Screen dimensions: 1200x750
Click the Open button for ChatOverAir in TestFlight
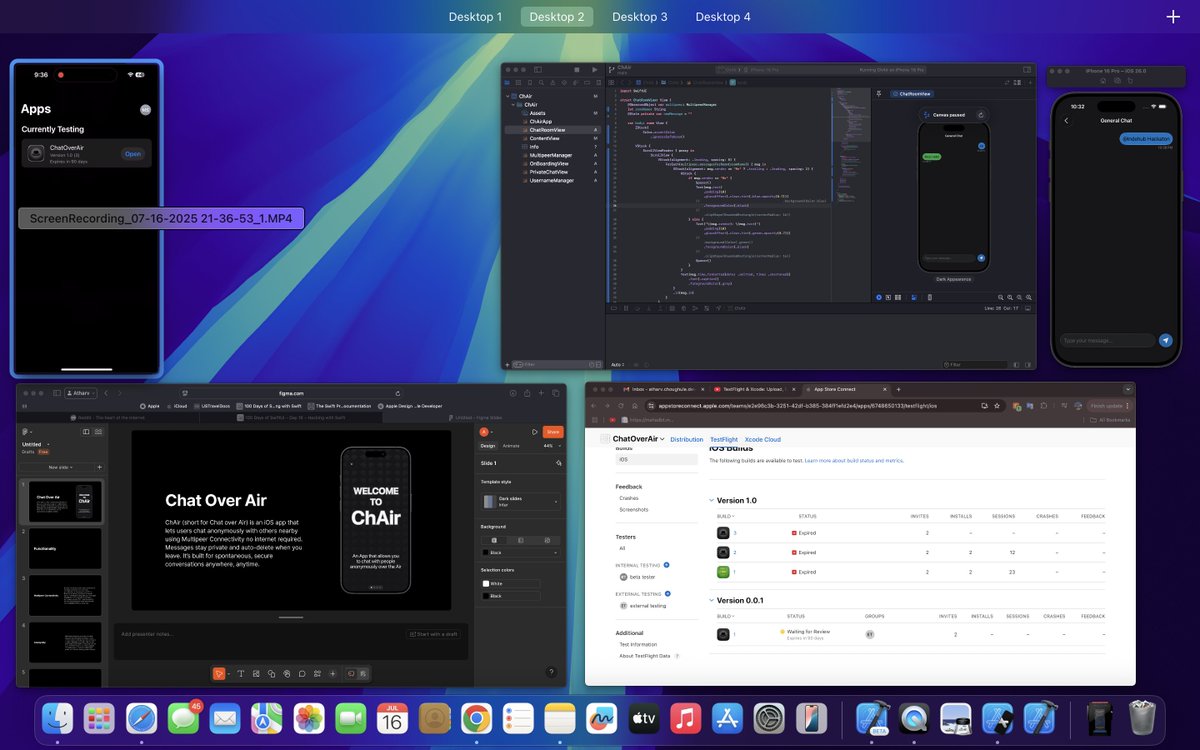133,154
